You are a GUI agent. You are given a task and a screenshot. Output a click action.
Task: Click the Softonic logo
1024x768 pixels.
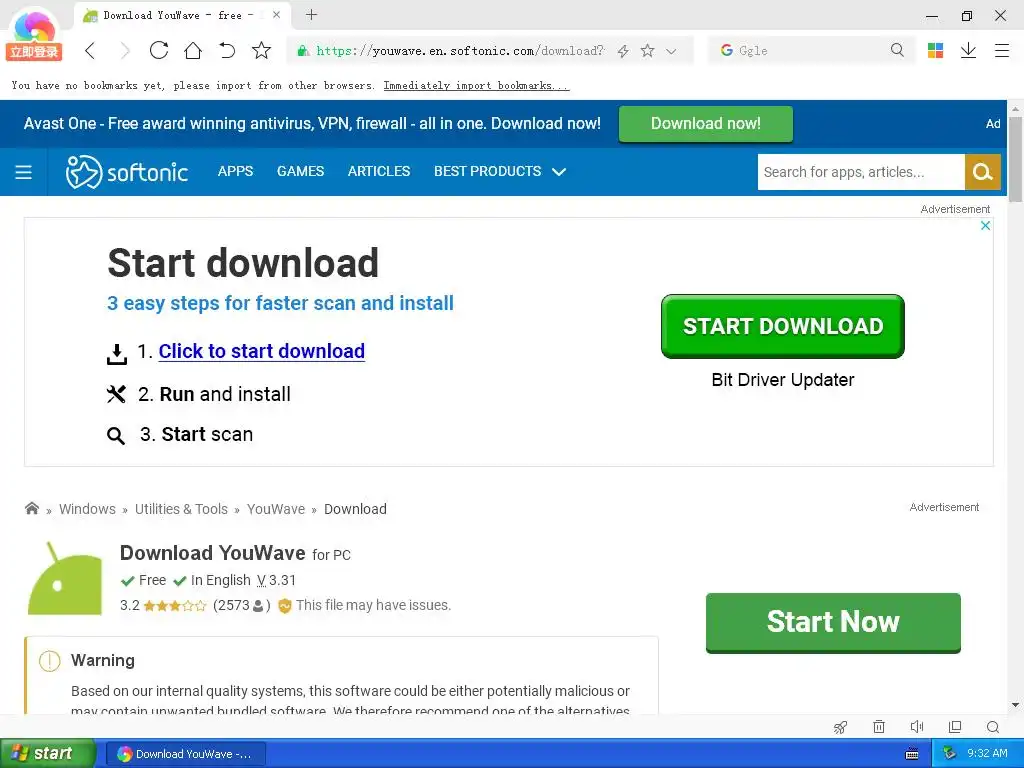tap(127, 172)
